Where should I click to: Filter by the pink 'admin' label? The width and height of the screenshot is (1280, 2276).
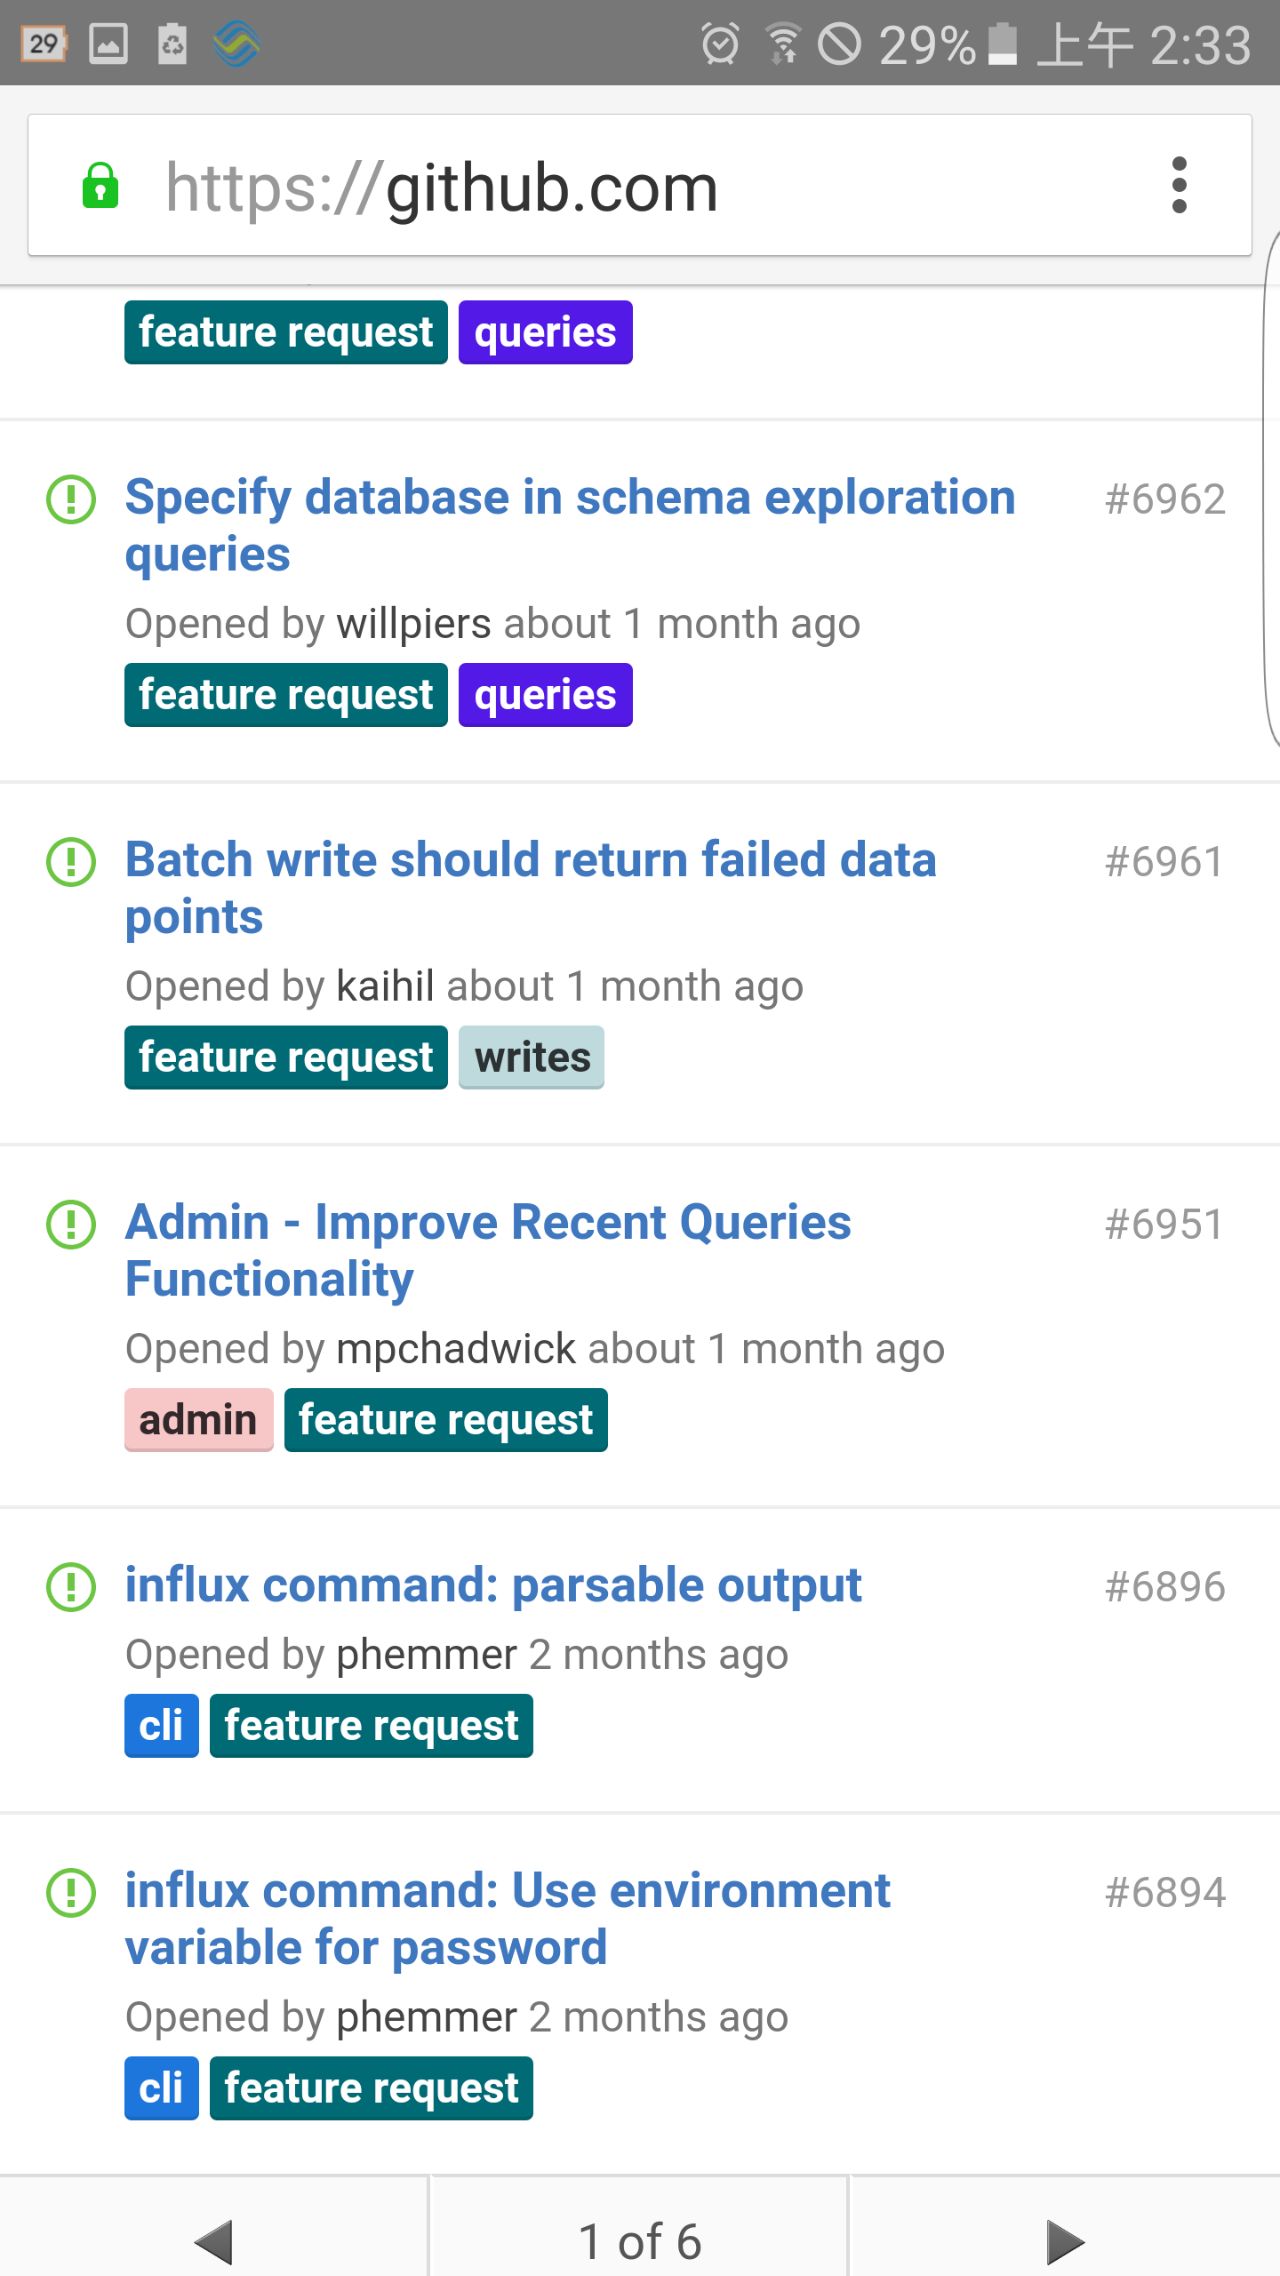click(198, 1420)
